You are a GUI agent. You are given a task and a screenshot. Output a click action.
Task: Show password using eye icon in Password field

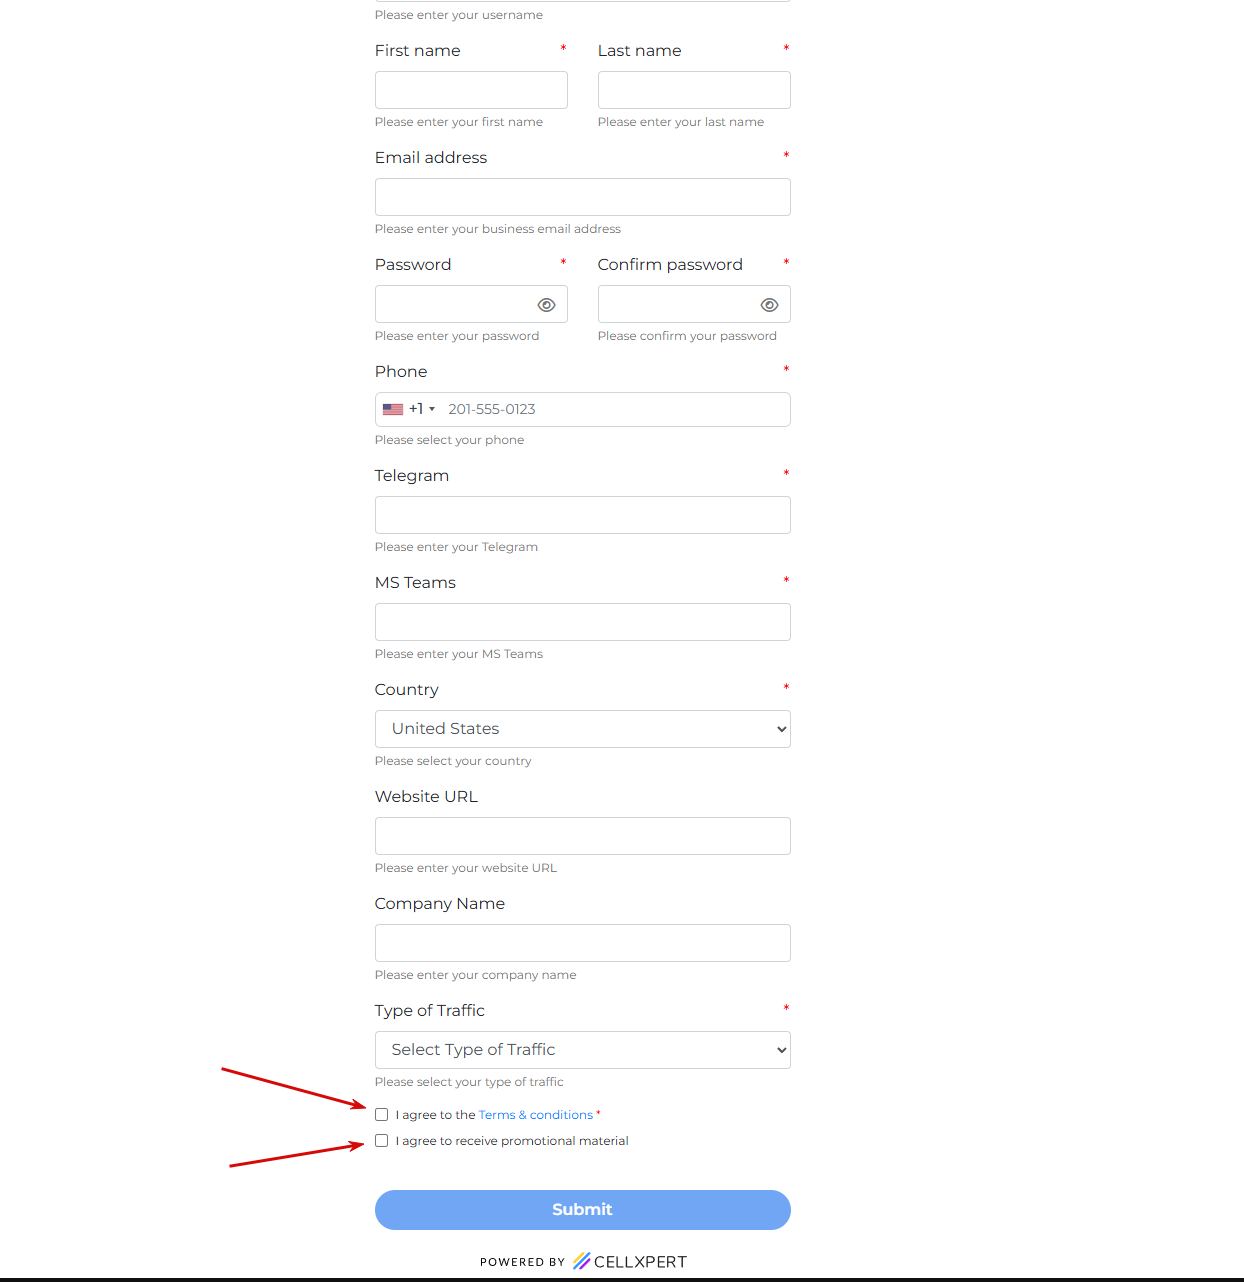(546, 305)
